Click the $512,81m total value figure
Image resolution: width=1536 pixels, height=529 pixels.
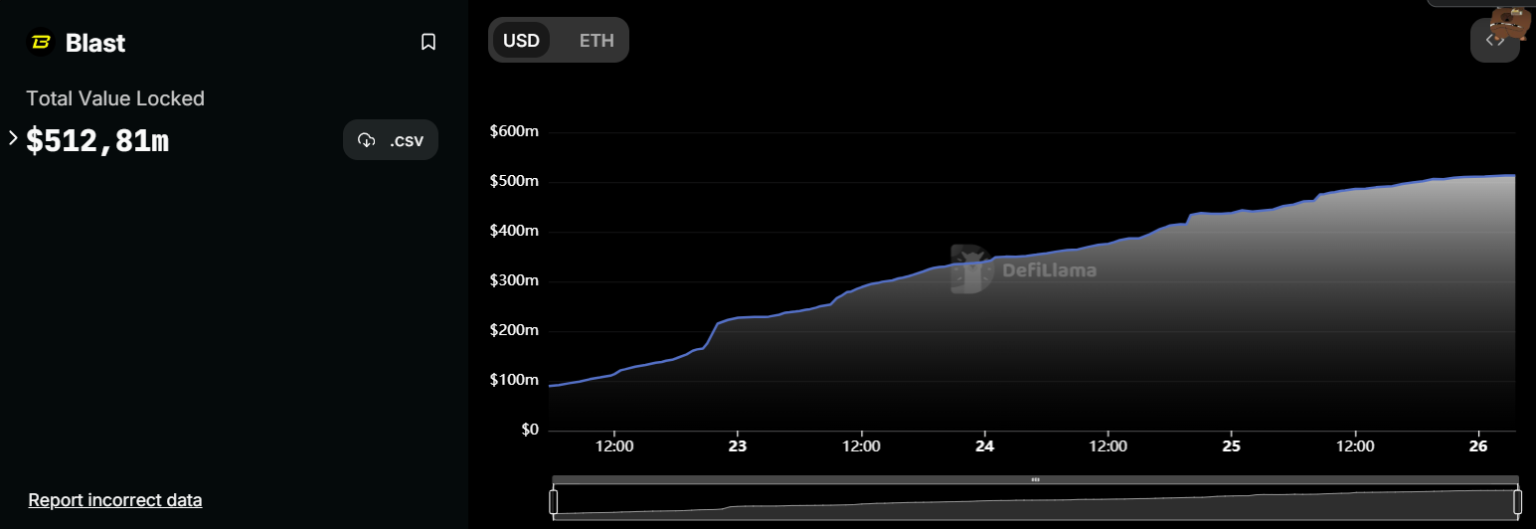pyautogui.click(x=98, y=142)
